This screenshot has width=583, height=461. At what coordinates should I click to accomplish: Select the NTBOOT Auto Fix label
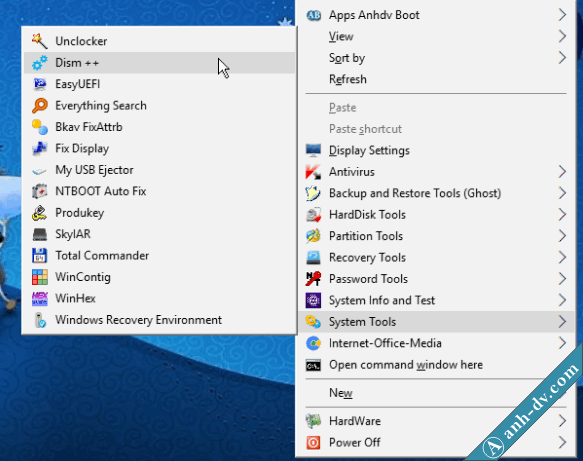click(x=100, y=191)
